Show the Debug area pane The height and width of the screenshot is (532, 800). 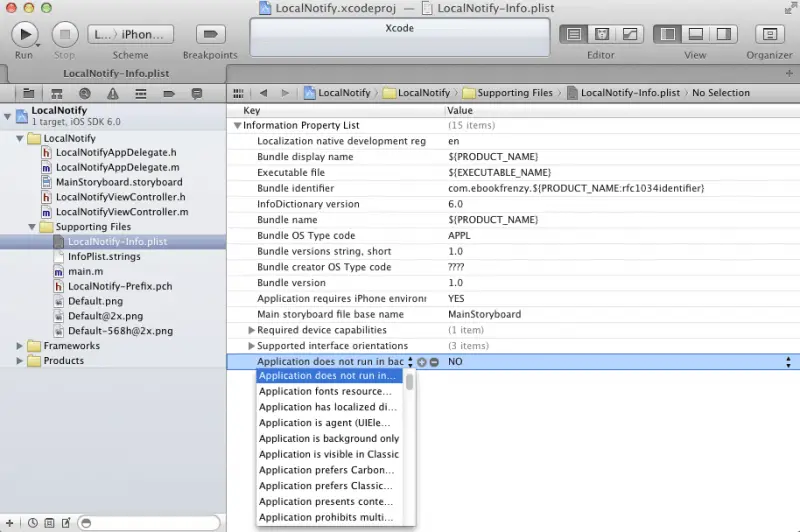[x=695, y=34]
